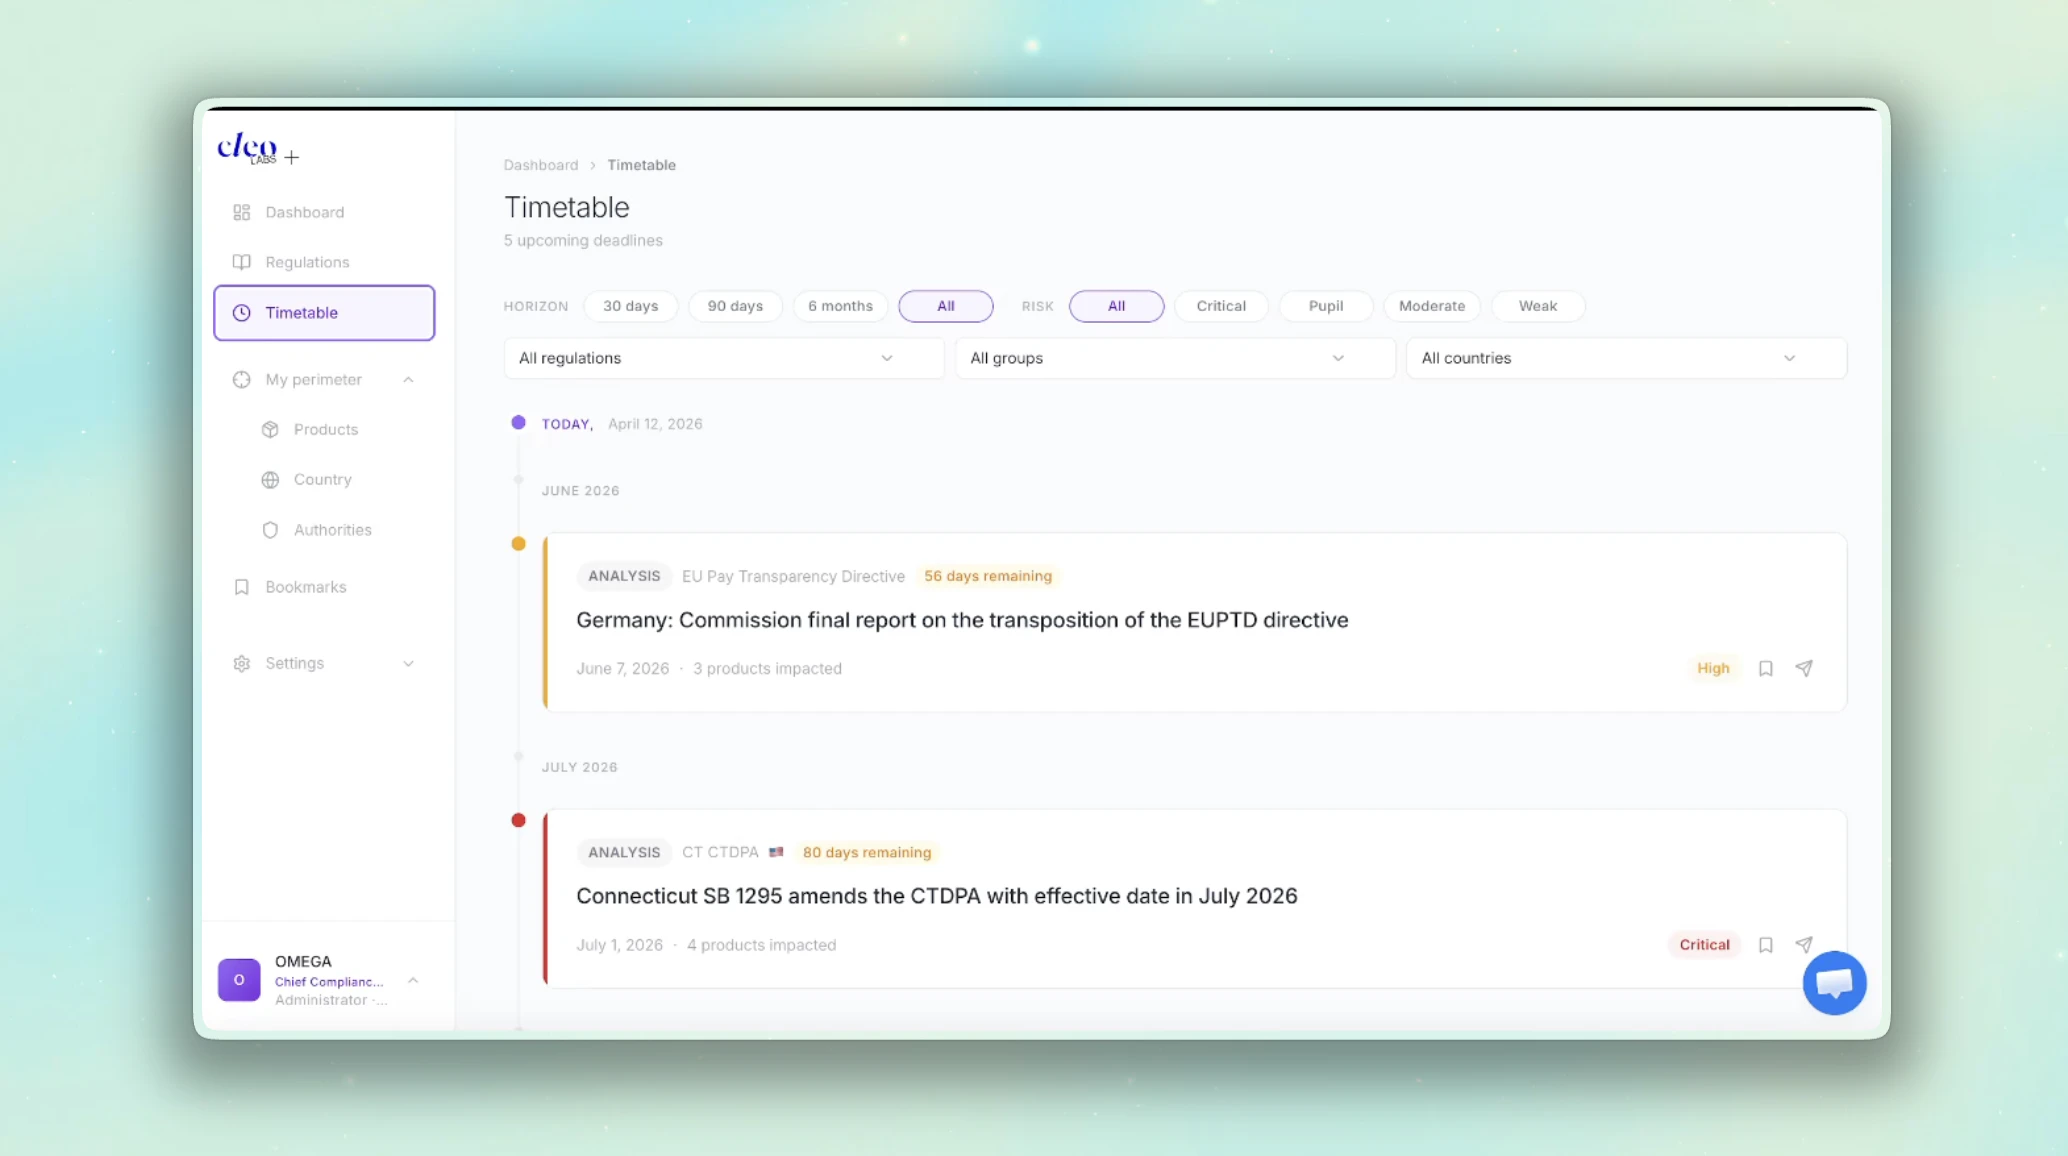Click the red July timeline marker

coord(518,820)
